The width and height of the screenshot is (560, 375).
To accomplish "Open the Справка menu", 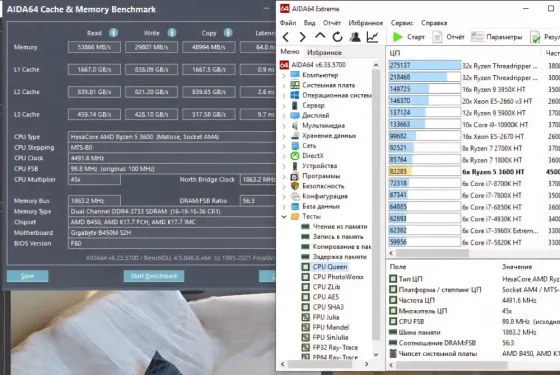I will (434, 23).
